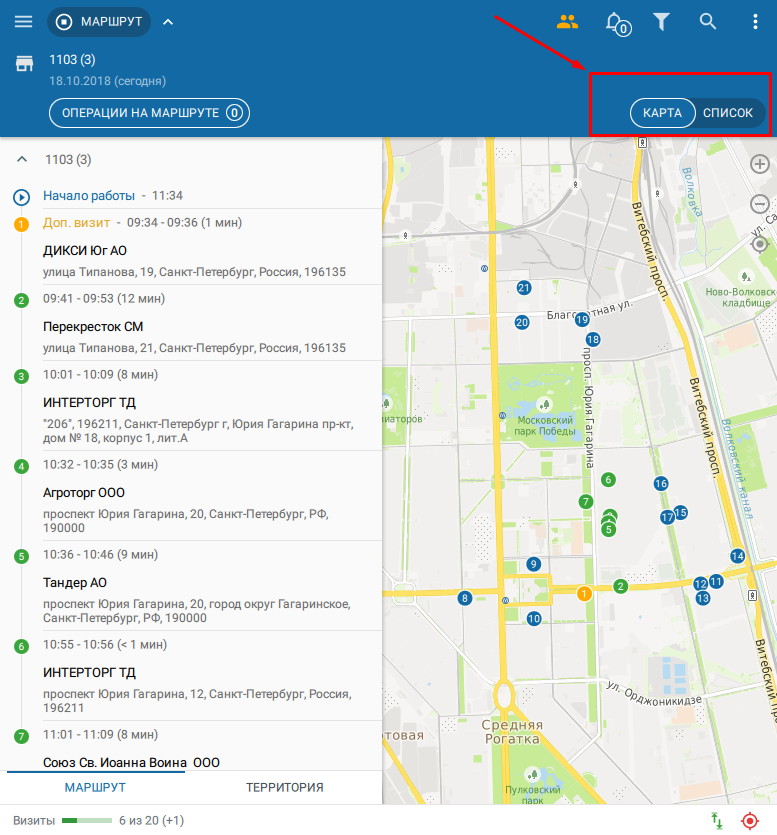Click map pin 21
This screenshot has width=777, height=835.
tap(524, 288)
